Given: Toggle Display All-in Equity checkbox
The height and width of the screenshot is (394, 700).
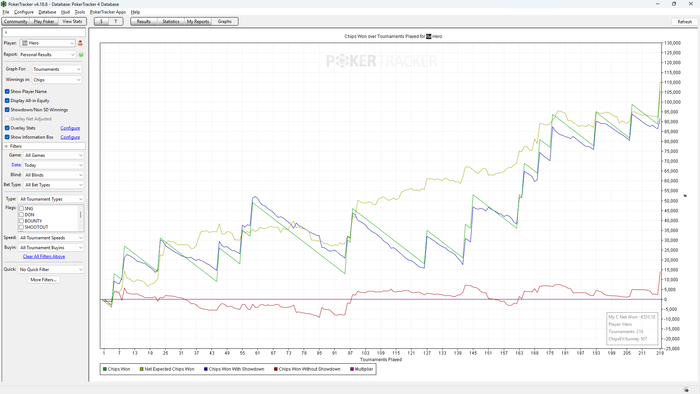Looking at the screenshot, I should click(7, 101).
